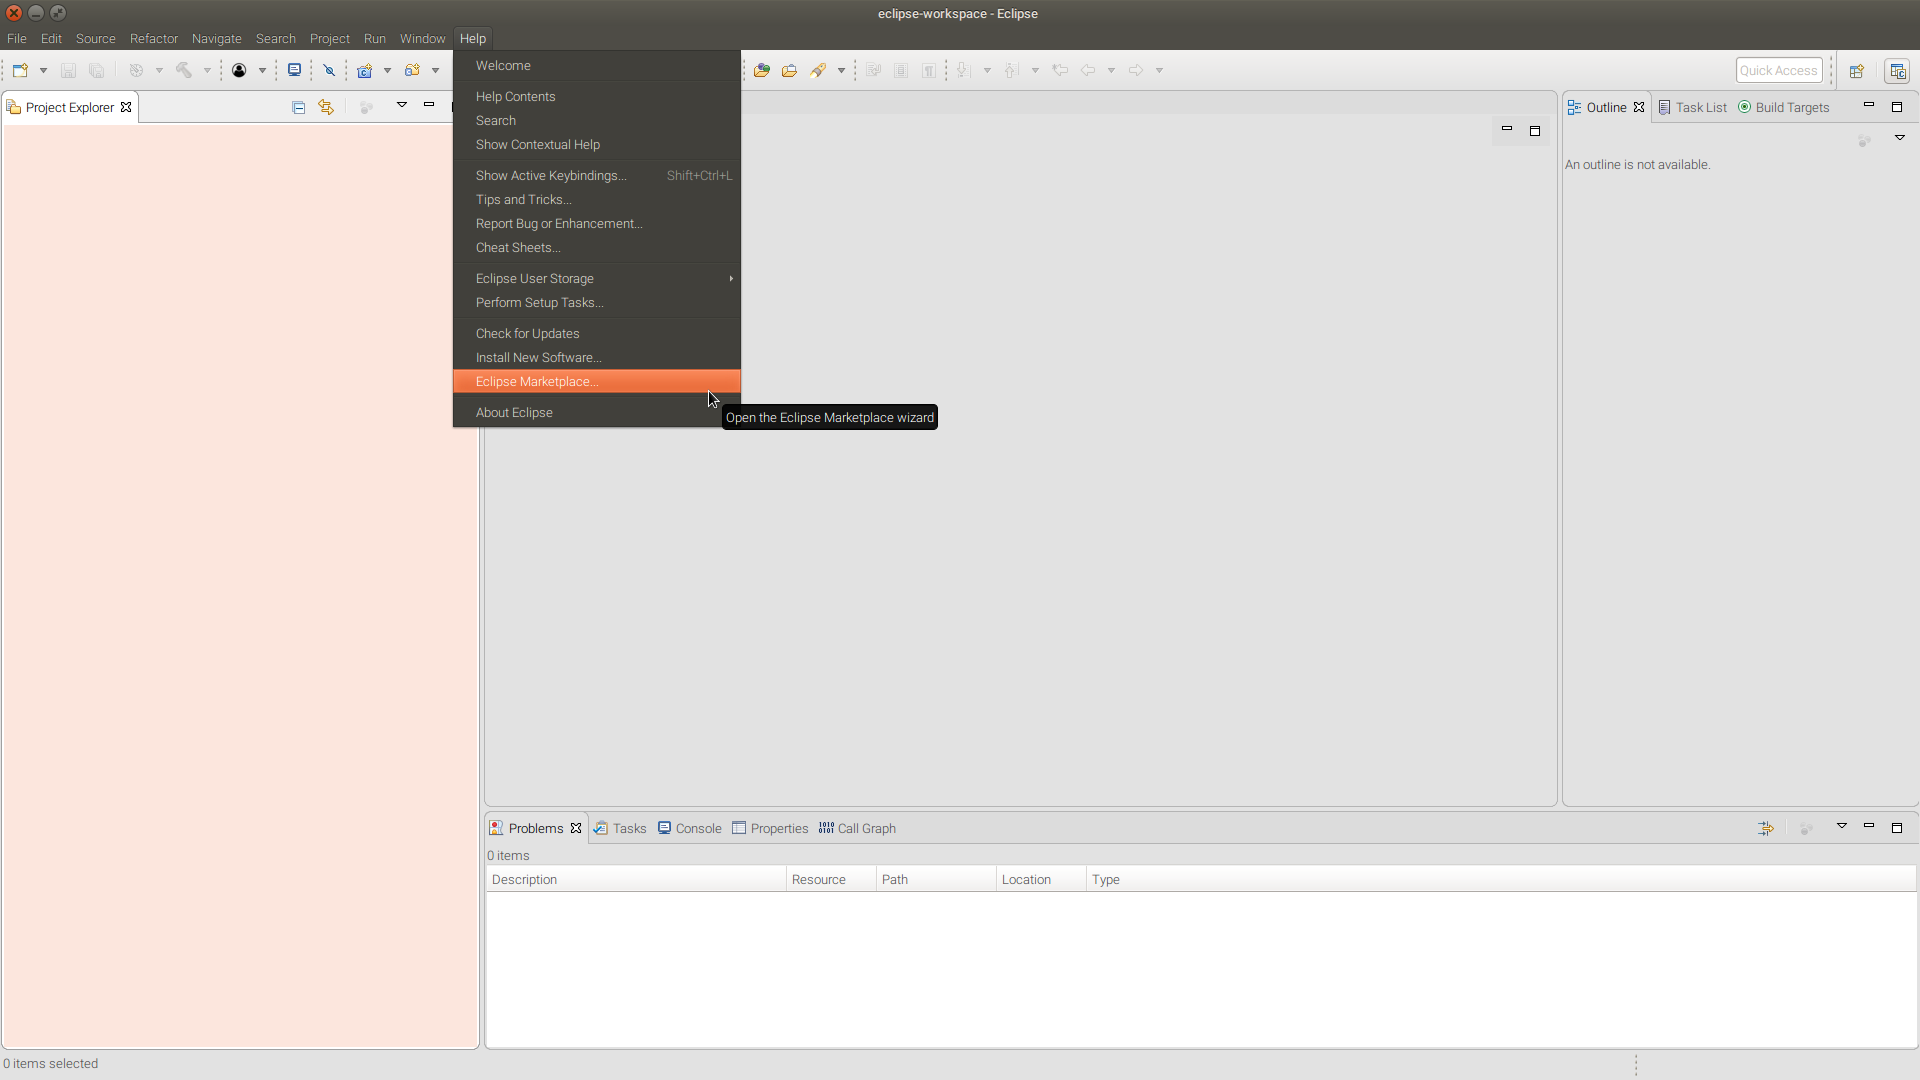The width and height of the screenshot is (1920, 1080).
Task: Open Cheat Sheets menu entry
Action: [x=597, y=247]
